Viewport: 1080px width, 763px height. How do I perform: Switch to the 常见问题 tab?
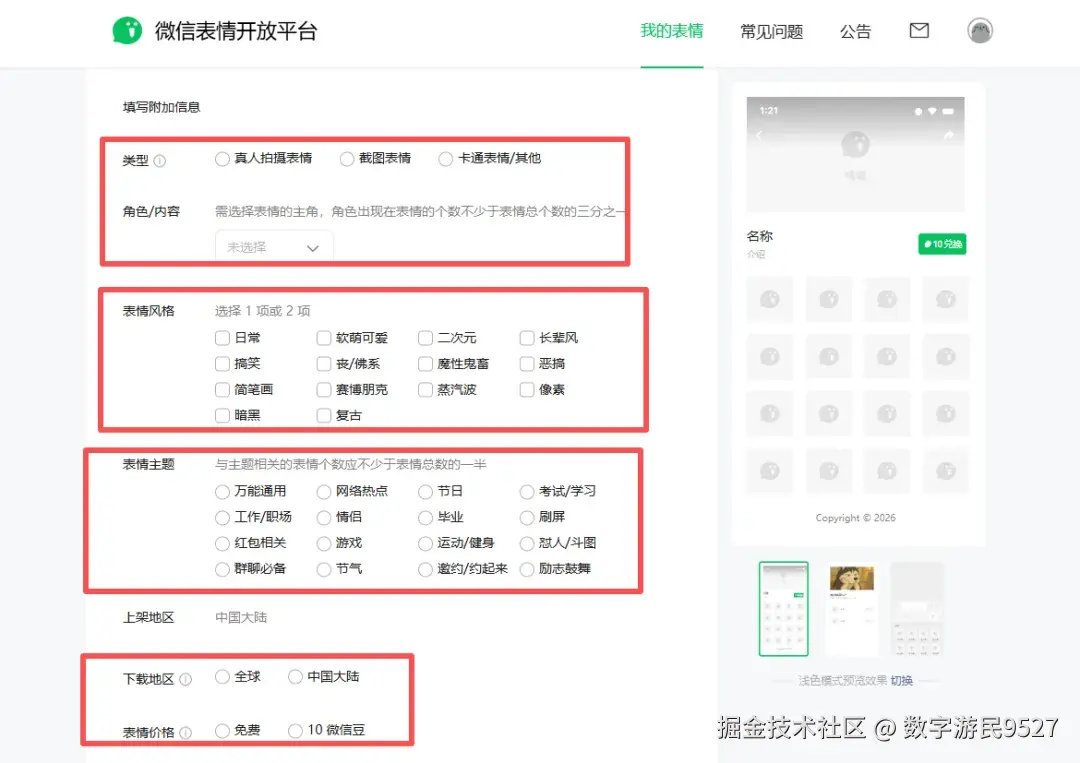[771, 31]
